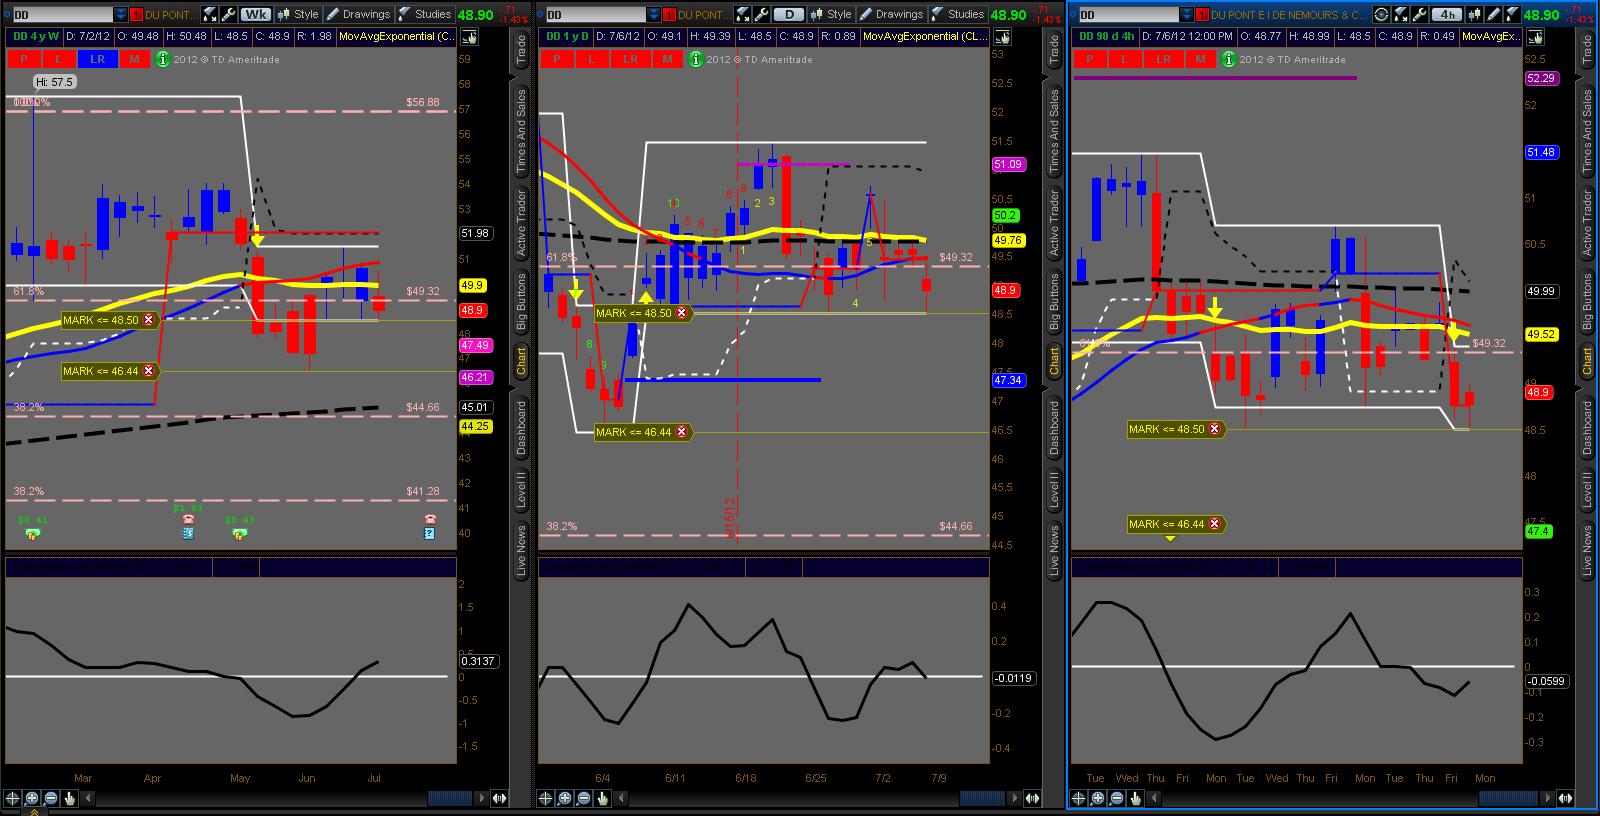1600x816 pixels.
Task: Select pan hand tool in 4h chart
Action: click(1136, 798)
